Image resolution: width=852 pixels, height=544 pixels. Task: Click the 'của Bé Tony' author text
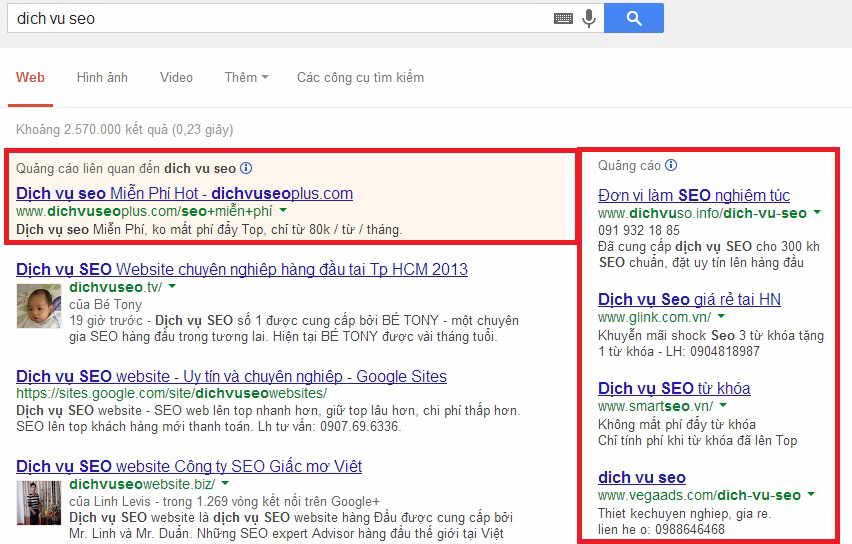(x=105, y=304)
